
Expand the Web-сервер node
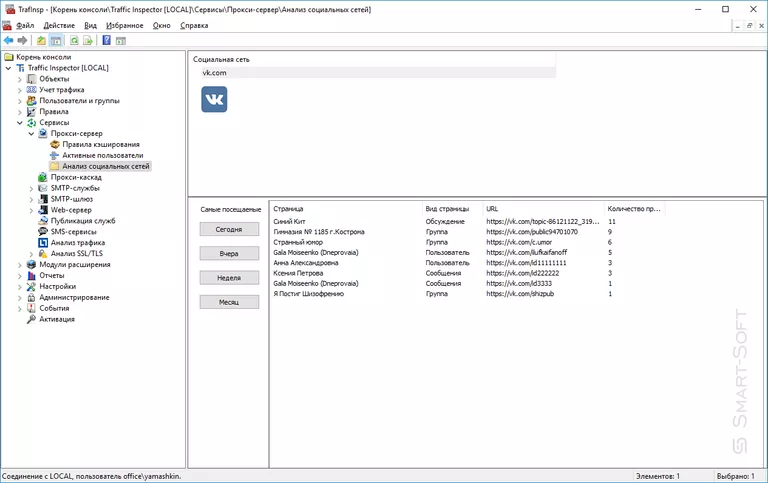31,210
